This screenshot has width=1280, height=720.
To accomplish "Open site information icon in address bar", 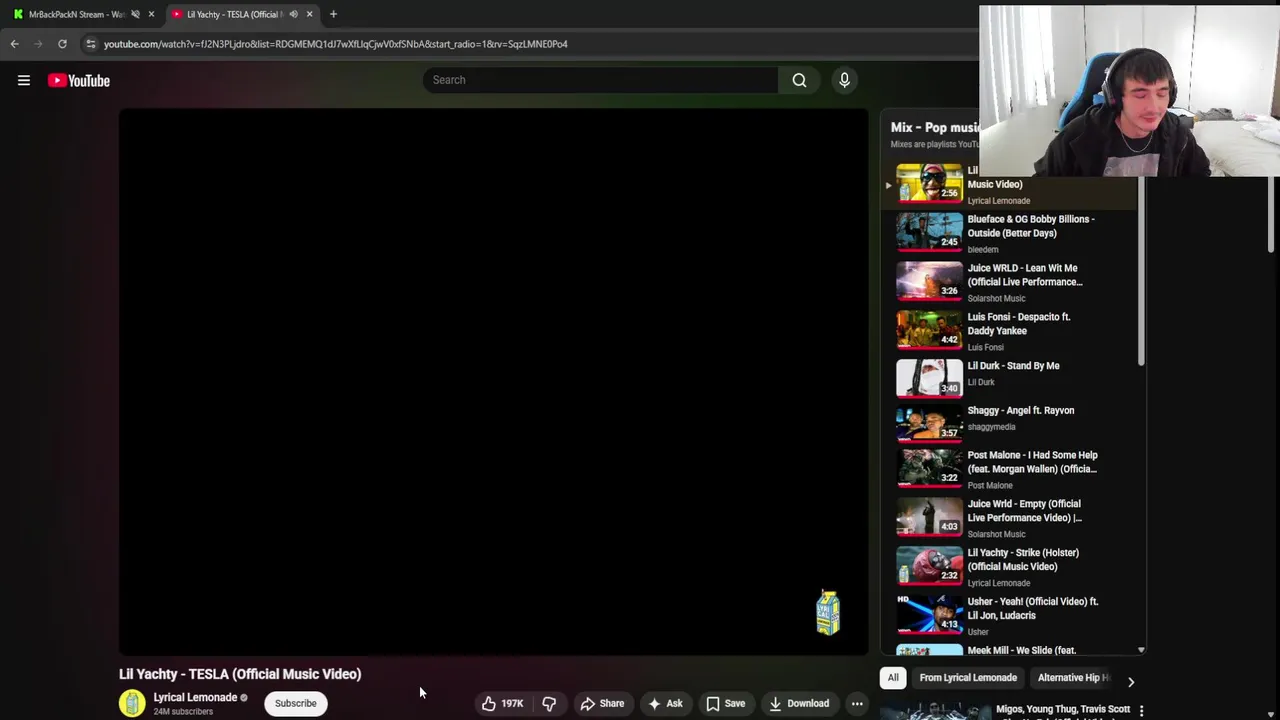I will [91, 44].
